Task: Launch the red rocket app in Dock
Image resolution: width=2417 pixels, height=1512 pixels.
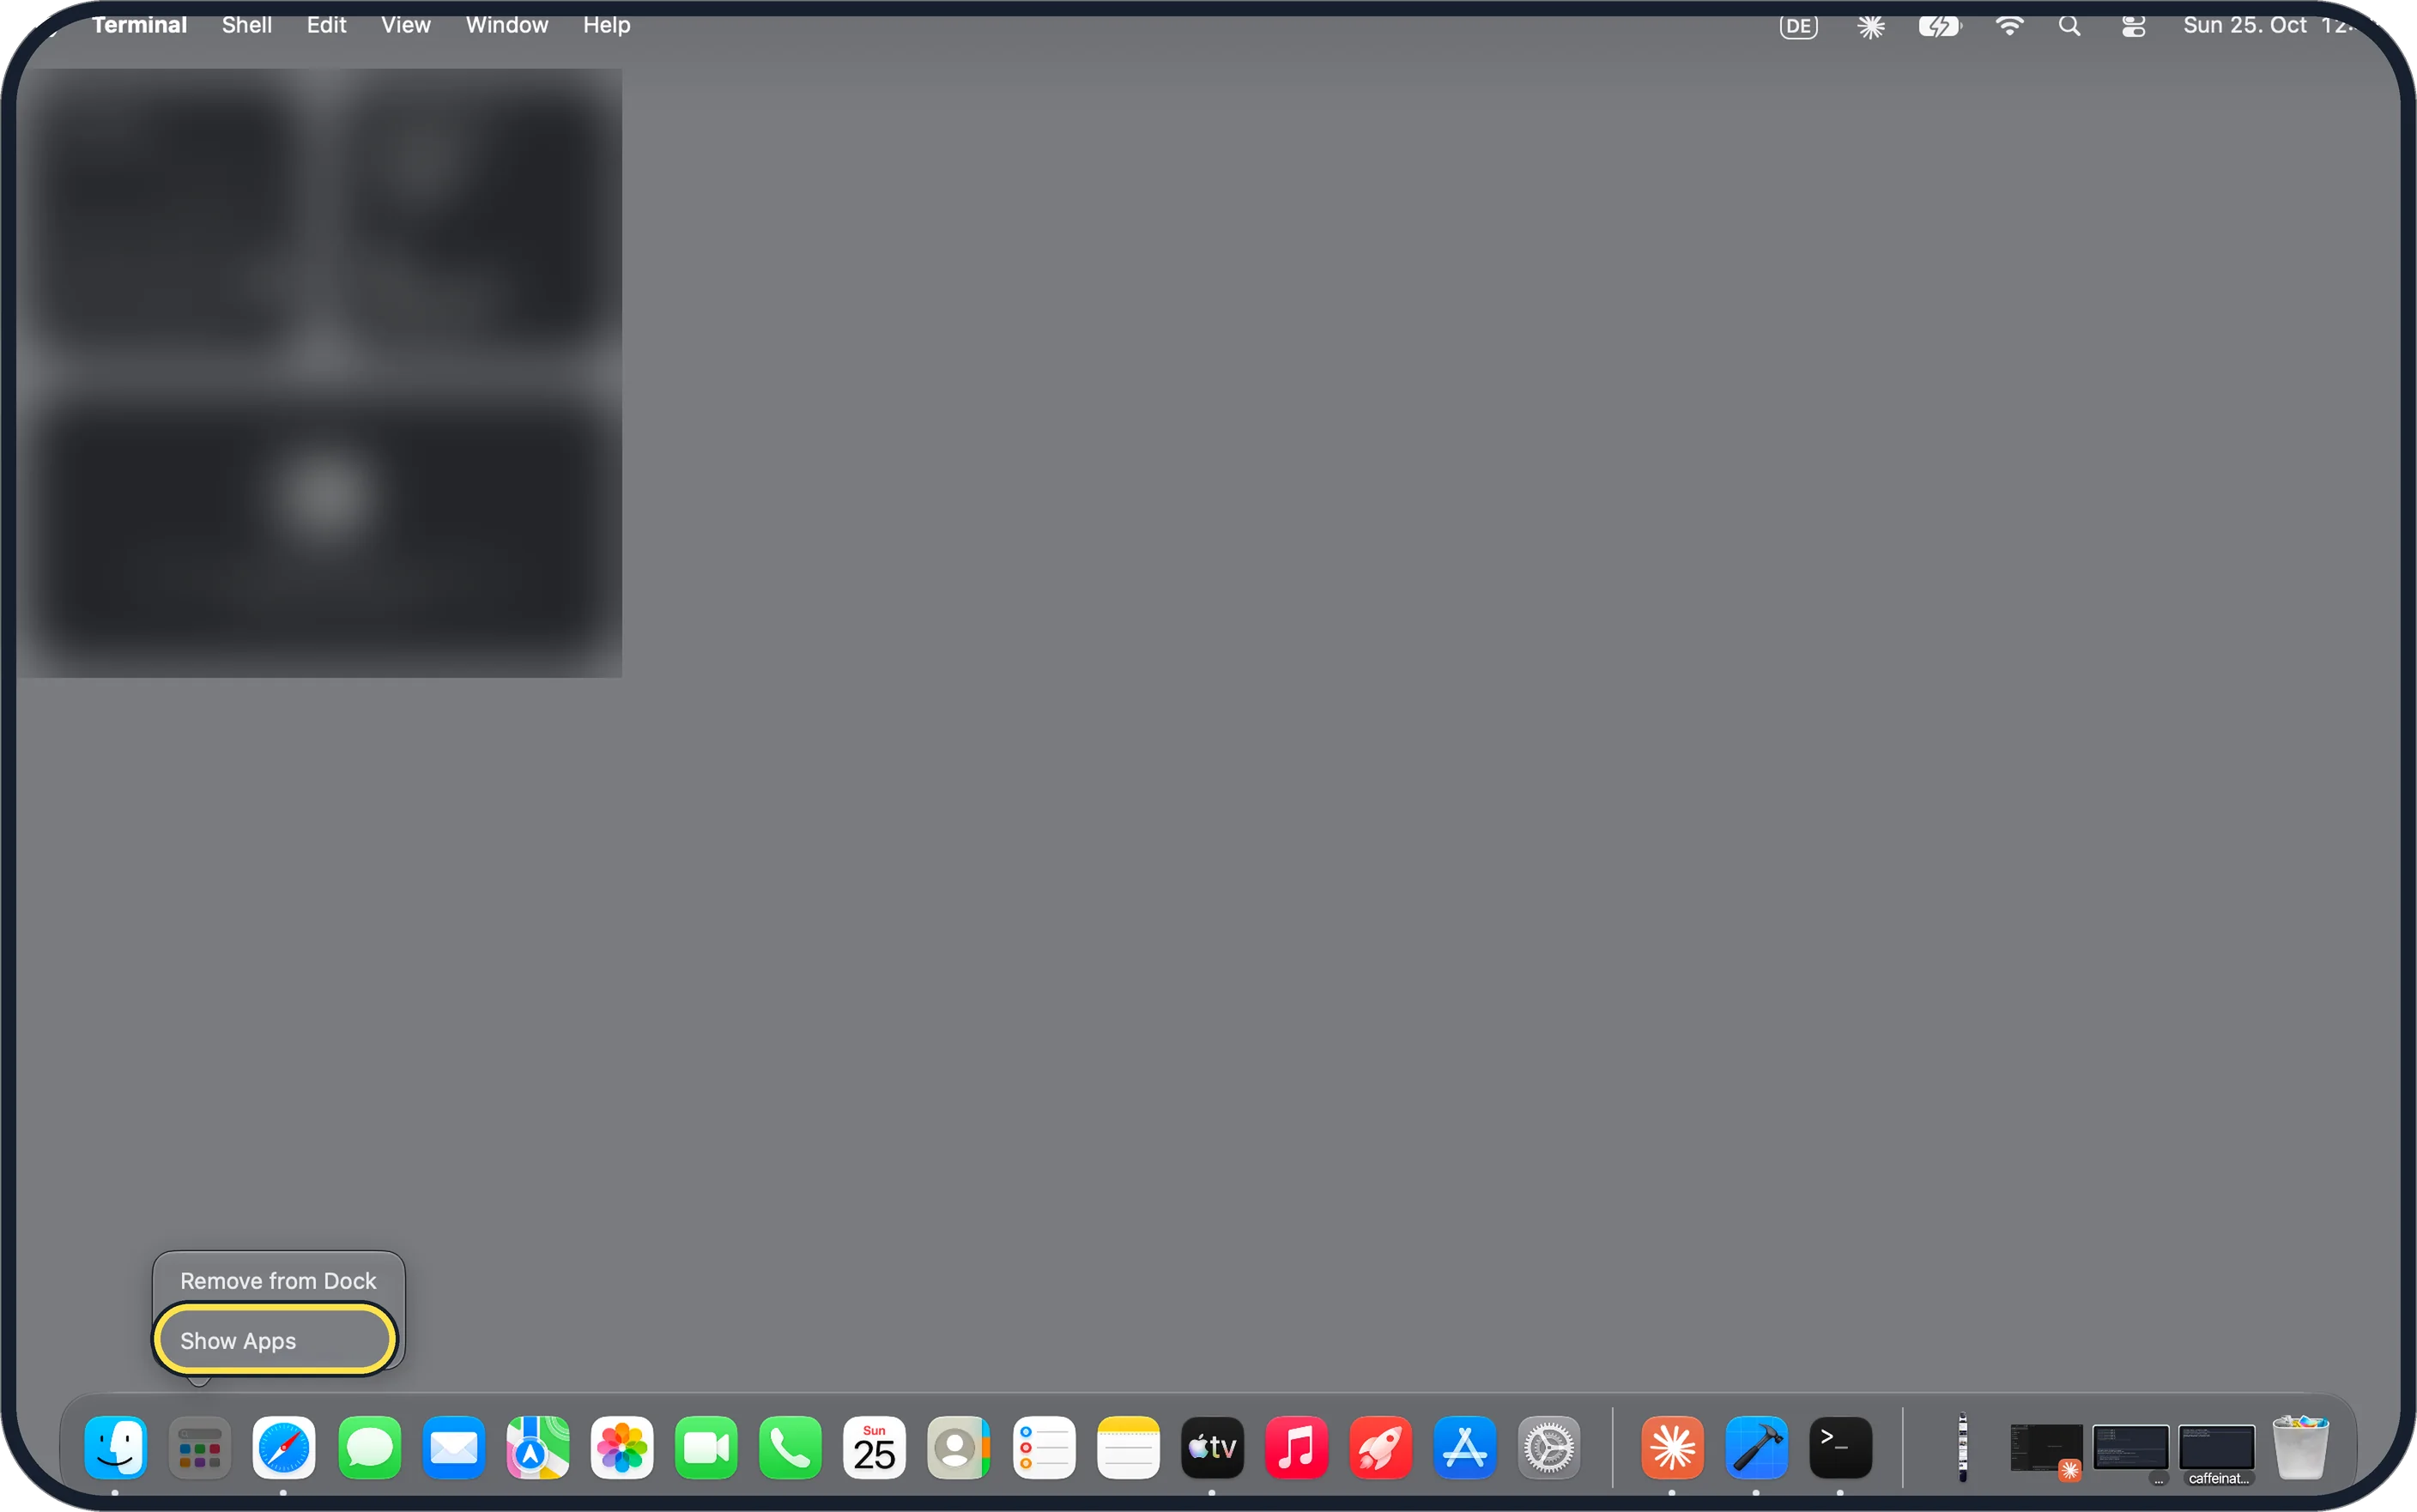Action: (x=1380, y=1447)
